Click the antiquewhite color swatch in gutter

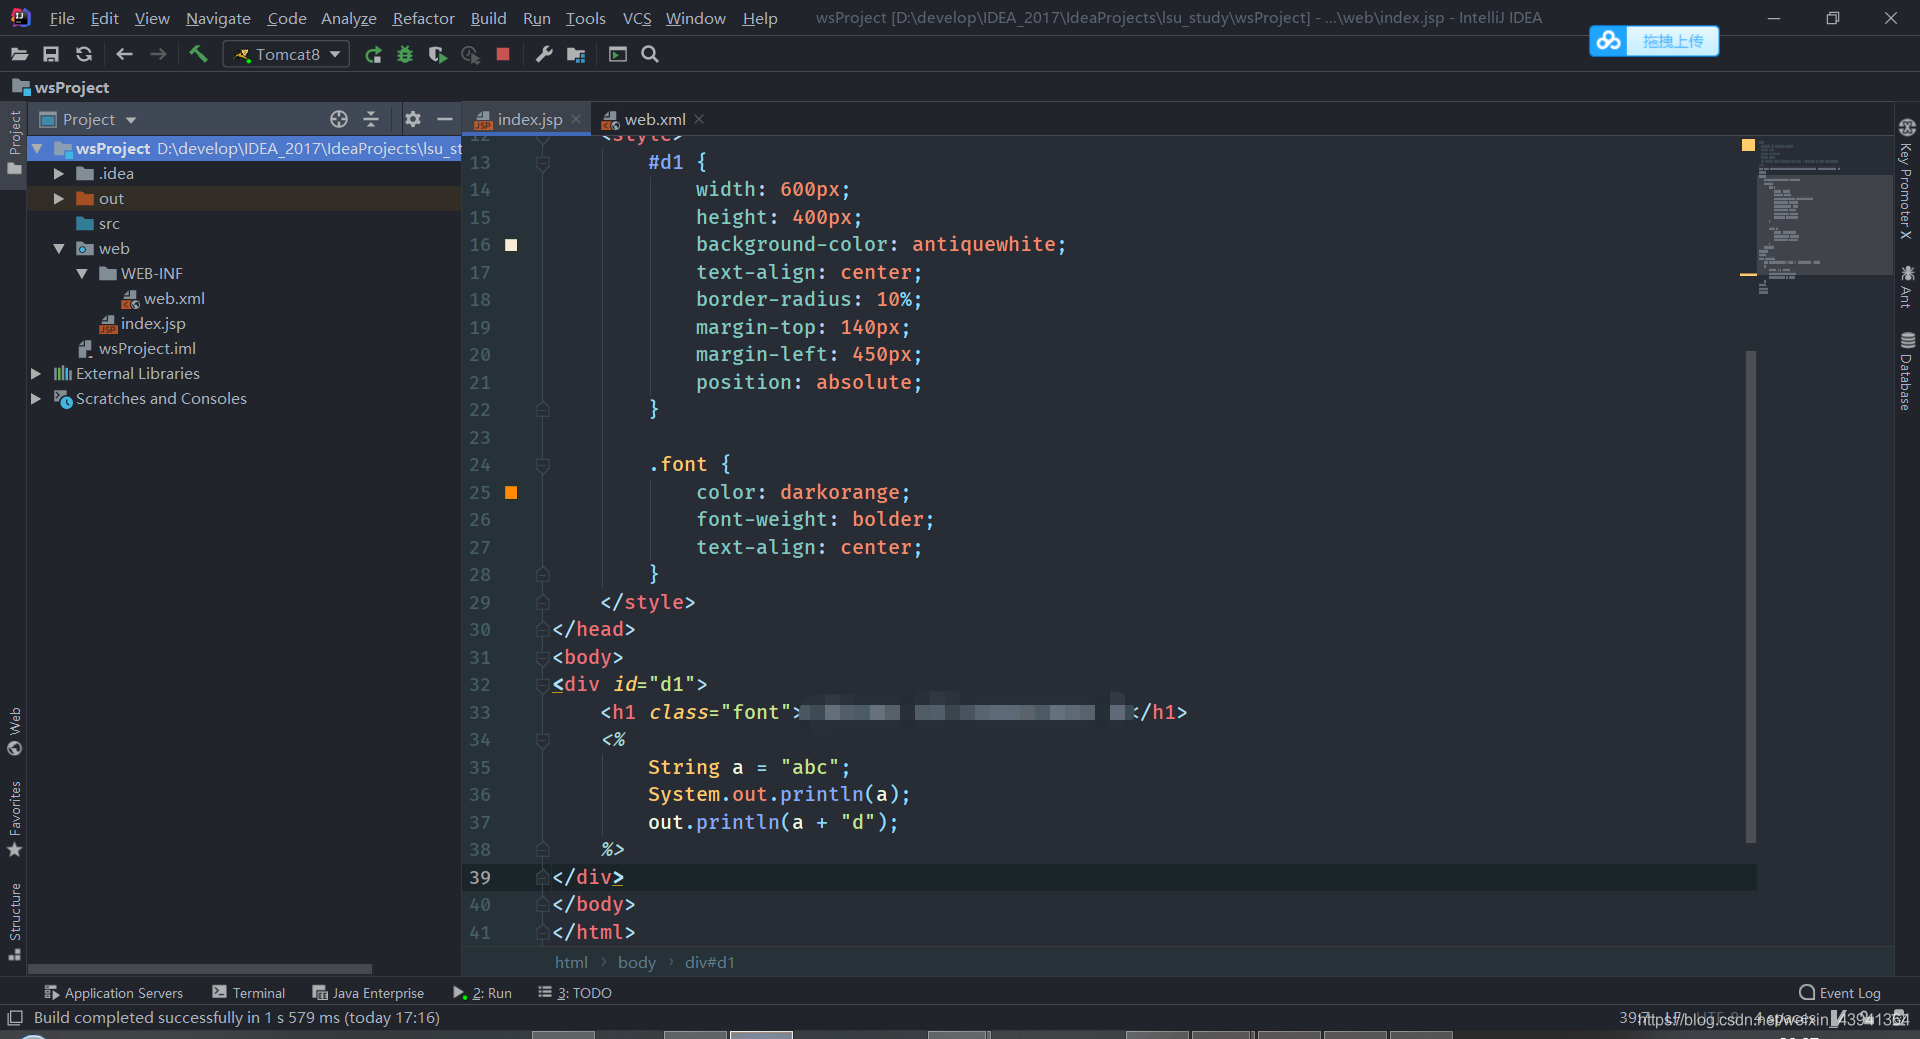[x=511, y=245]
